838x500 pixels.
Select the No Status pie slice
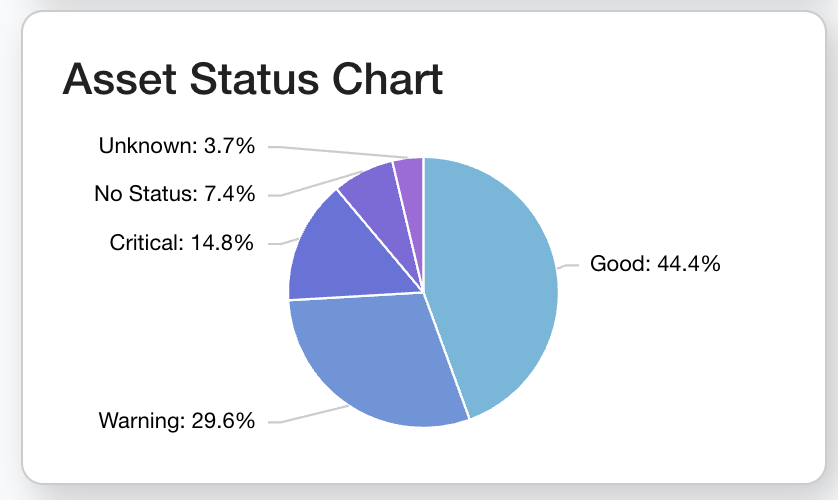coord(370,195)
